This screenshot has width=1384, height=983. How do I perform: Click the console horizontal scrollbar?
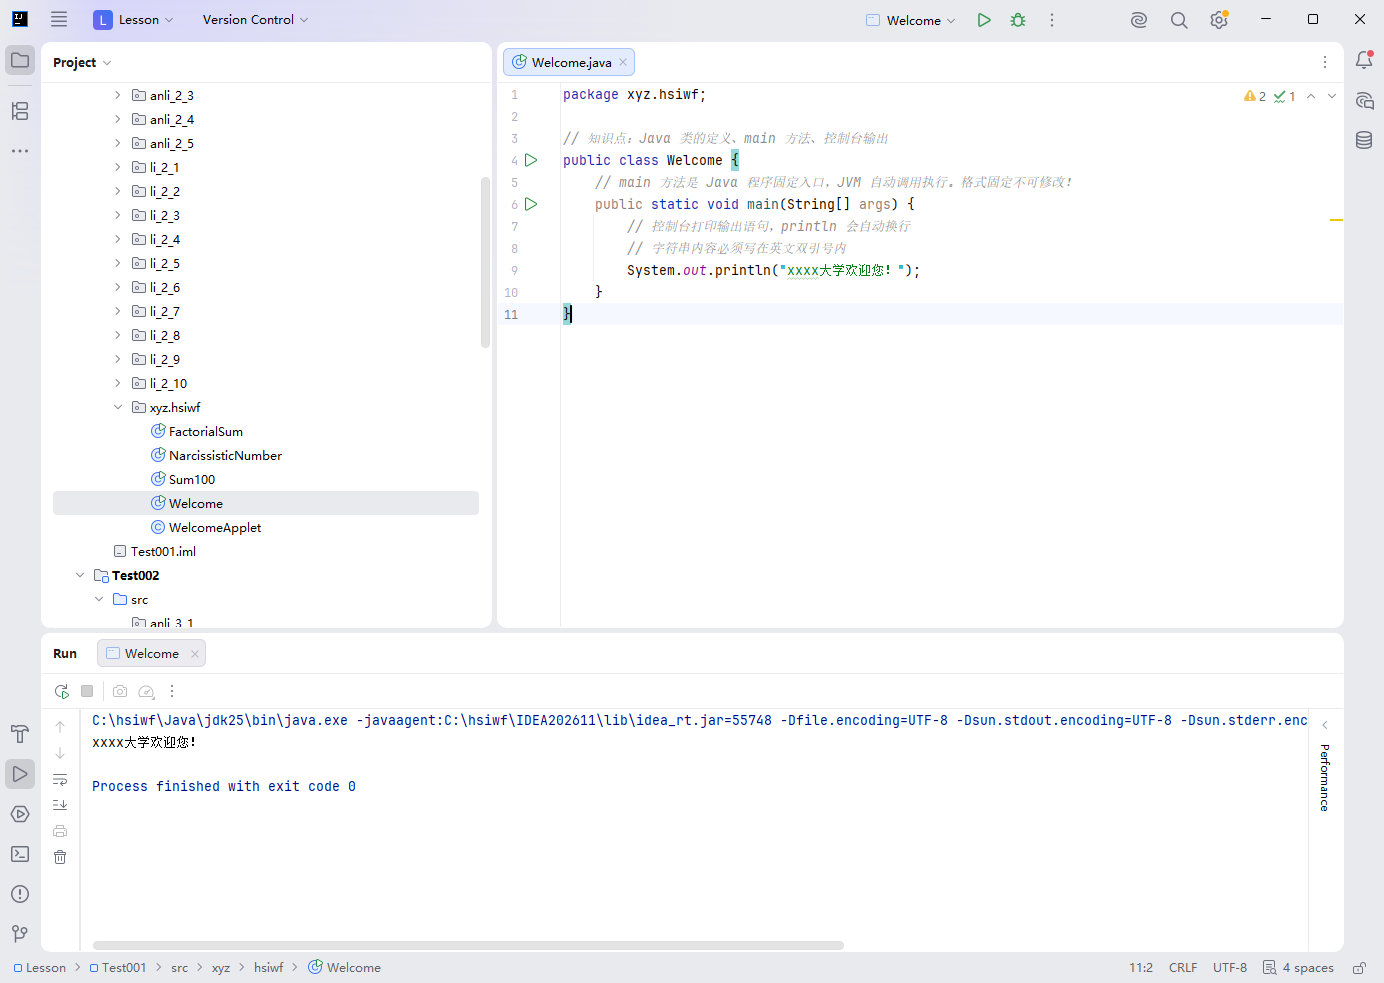pos(468,945)
